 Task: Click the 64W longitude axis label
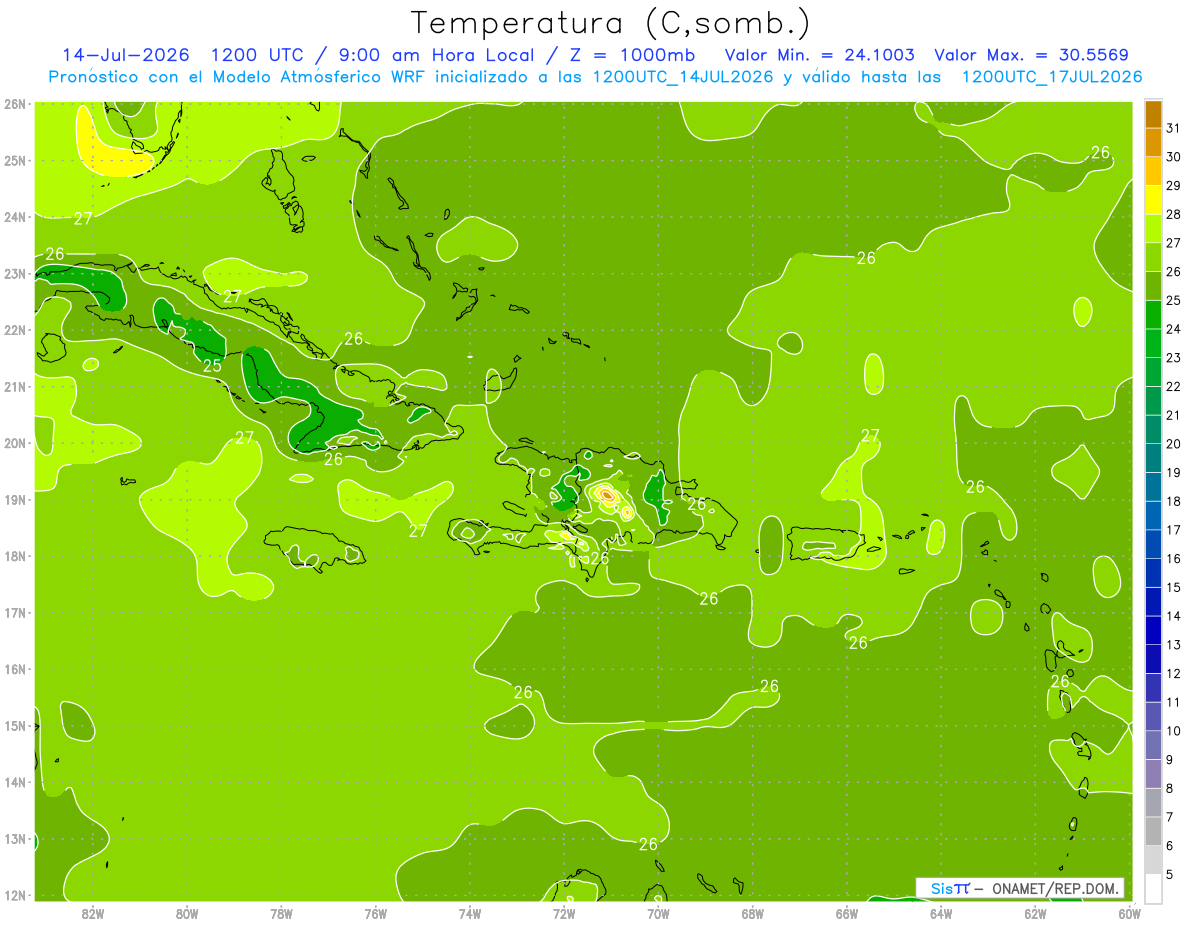point(941,913)
